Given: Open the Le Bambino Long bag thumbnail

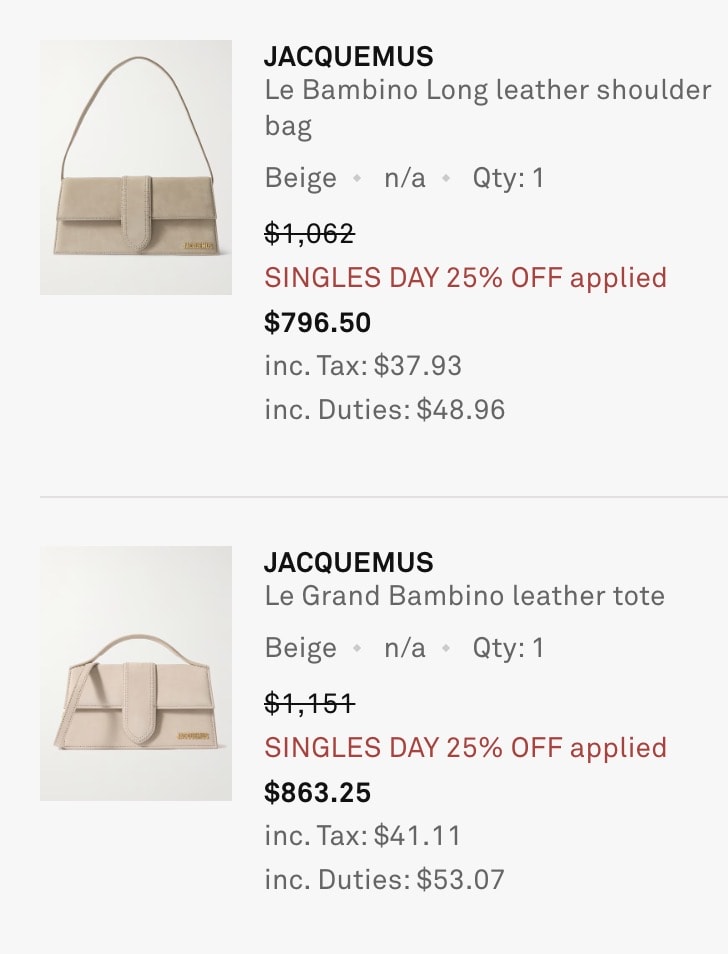Looking at the screenshot, I should [136, 167].
